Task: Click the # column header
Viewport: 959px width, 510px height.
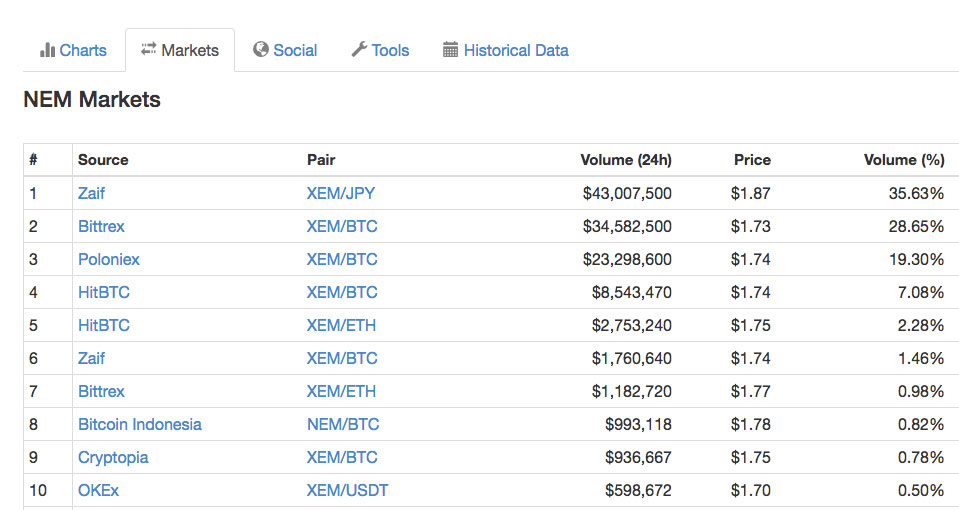Action: tap(33, 160)
